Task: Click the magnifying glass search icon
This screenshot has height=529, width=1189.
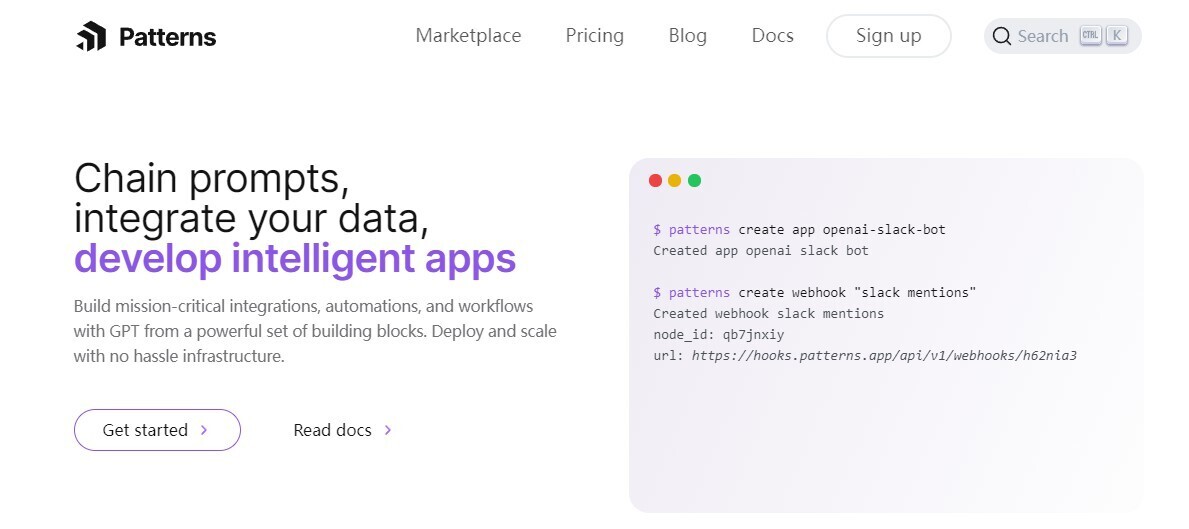Action: pyautogui.click(x=1001, y=37)
